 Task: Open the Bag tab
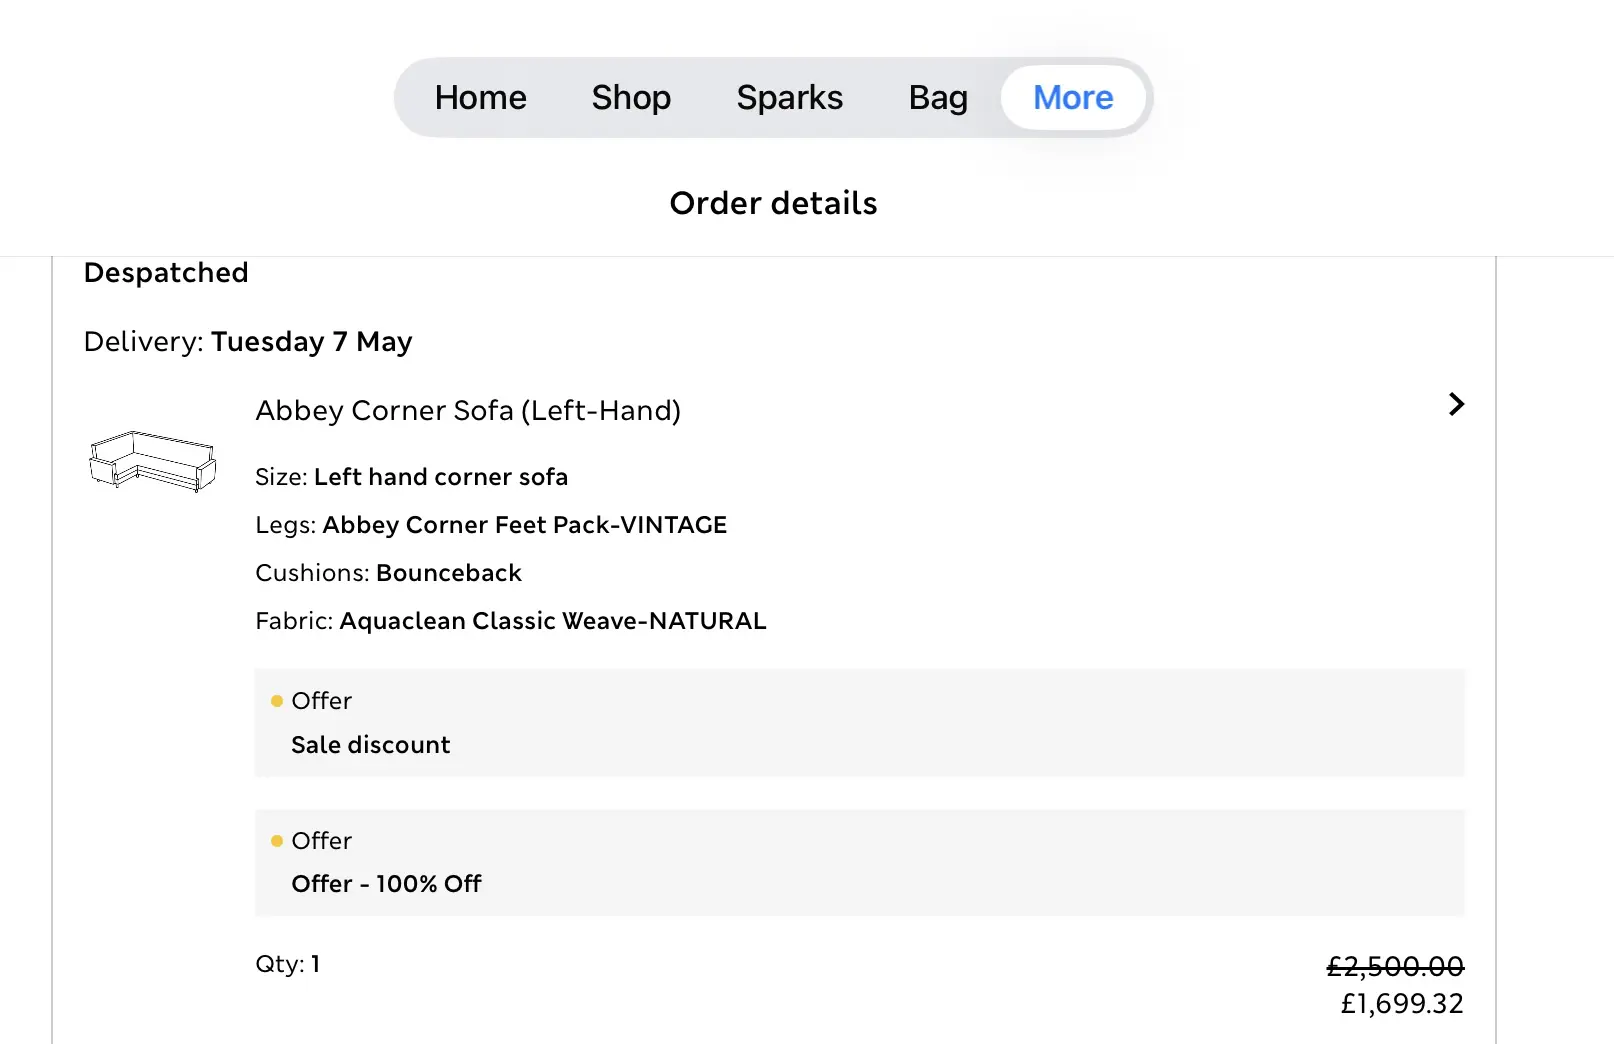938,98
